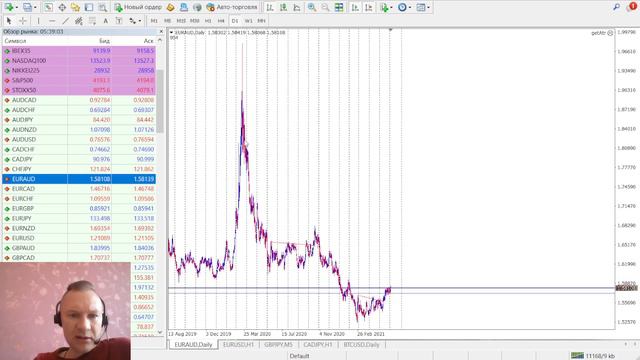Select the EURUSD row in Market Watch
The width and height of the screenshot is (640, 360).
79,238
